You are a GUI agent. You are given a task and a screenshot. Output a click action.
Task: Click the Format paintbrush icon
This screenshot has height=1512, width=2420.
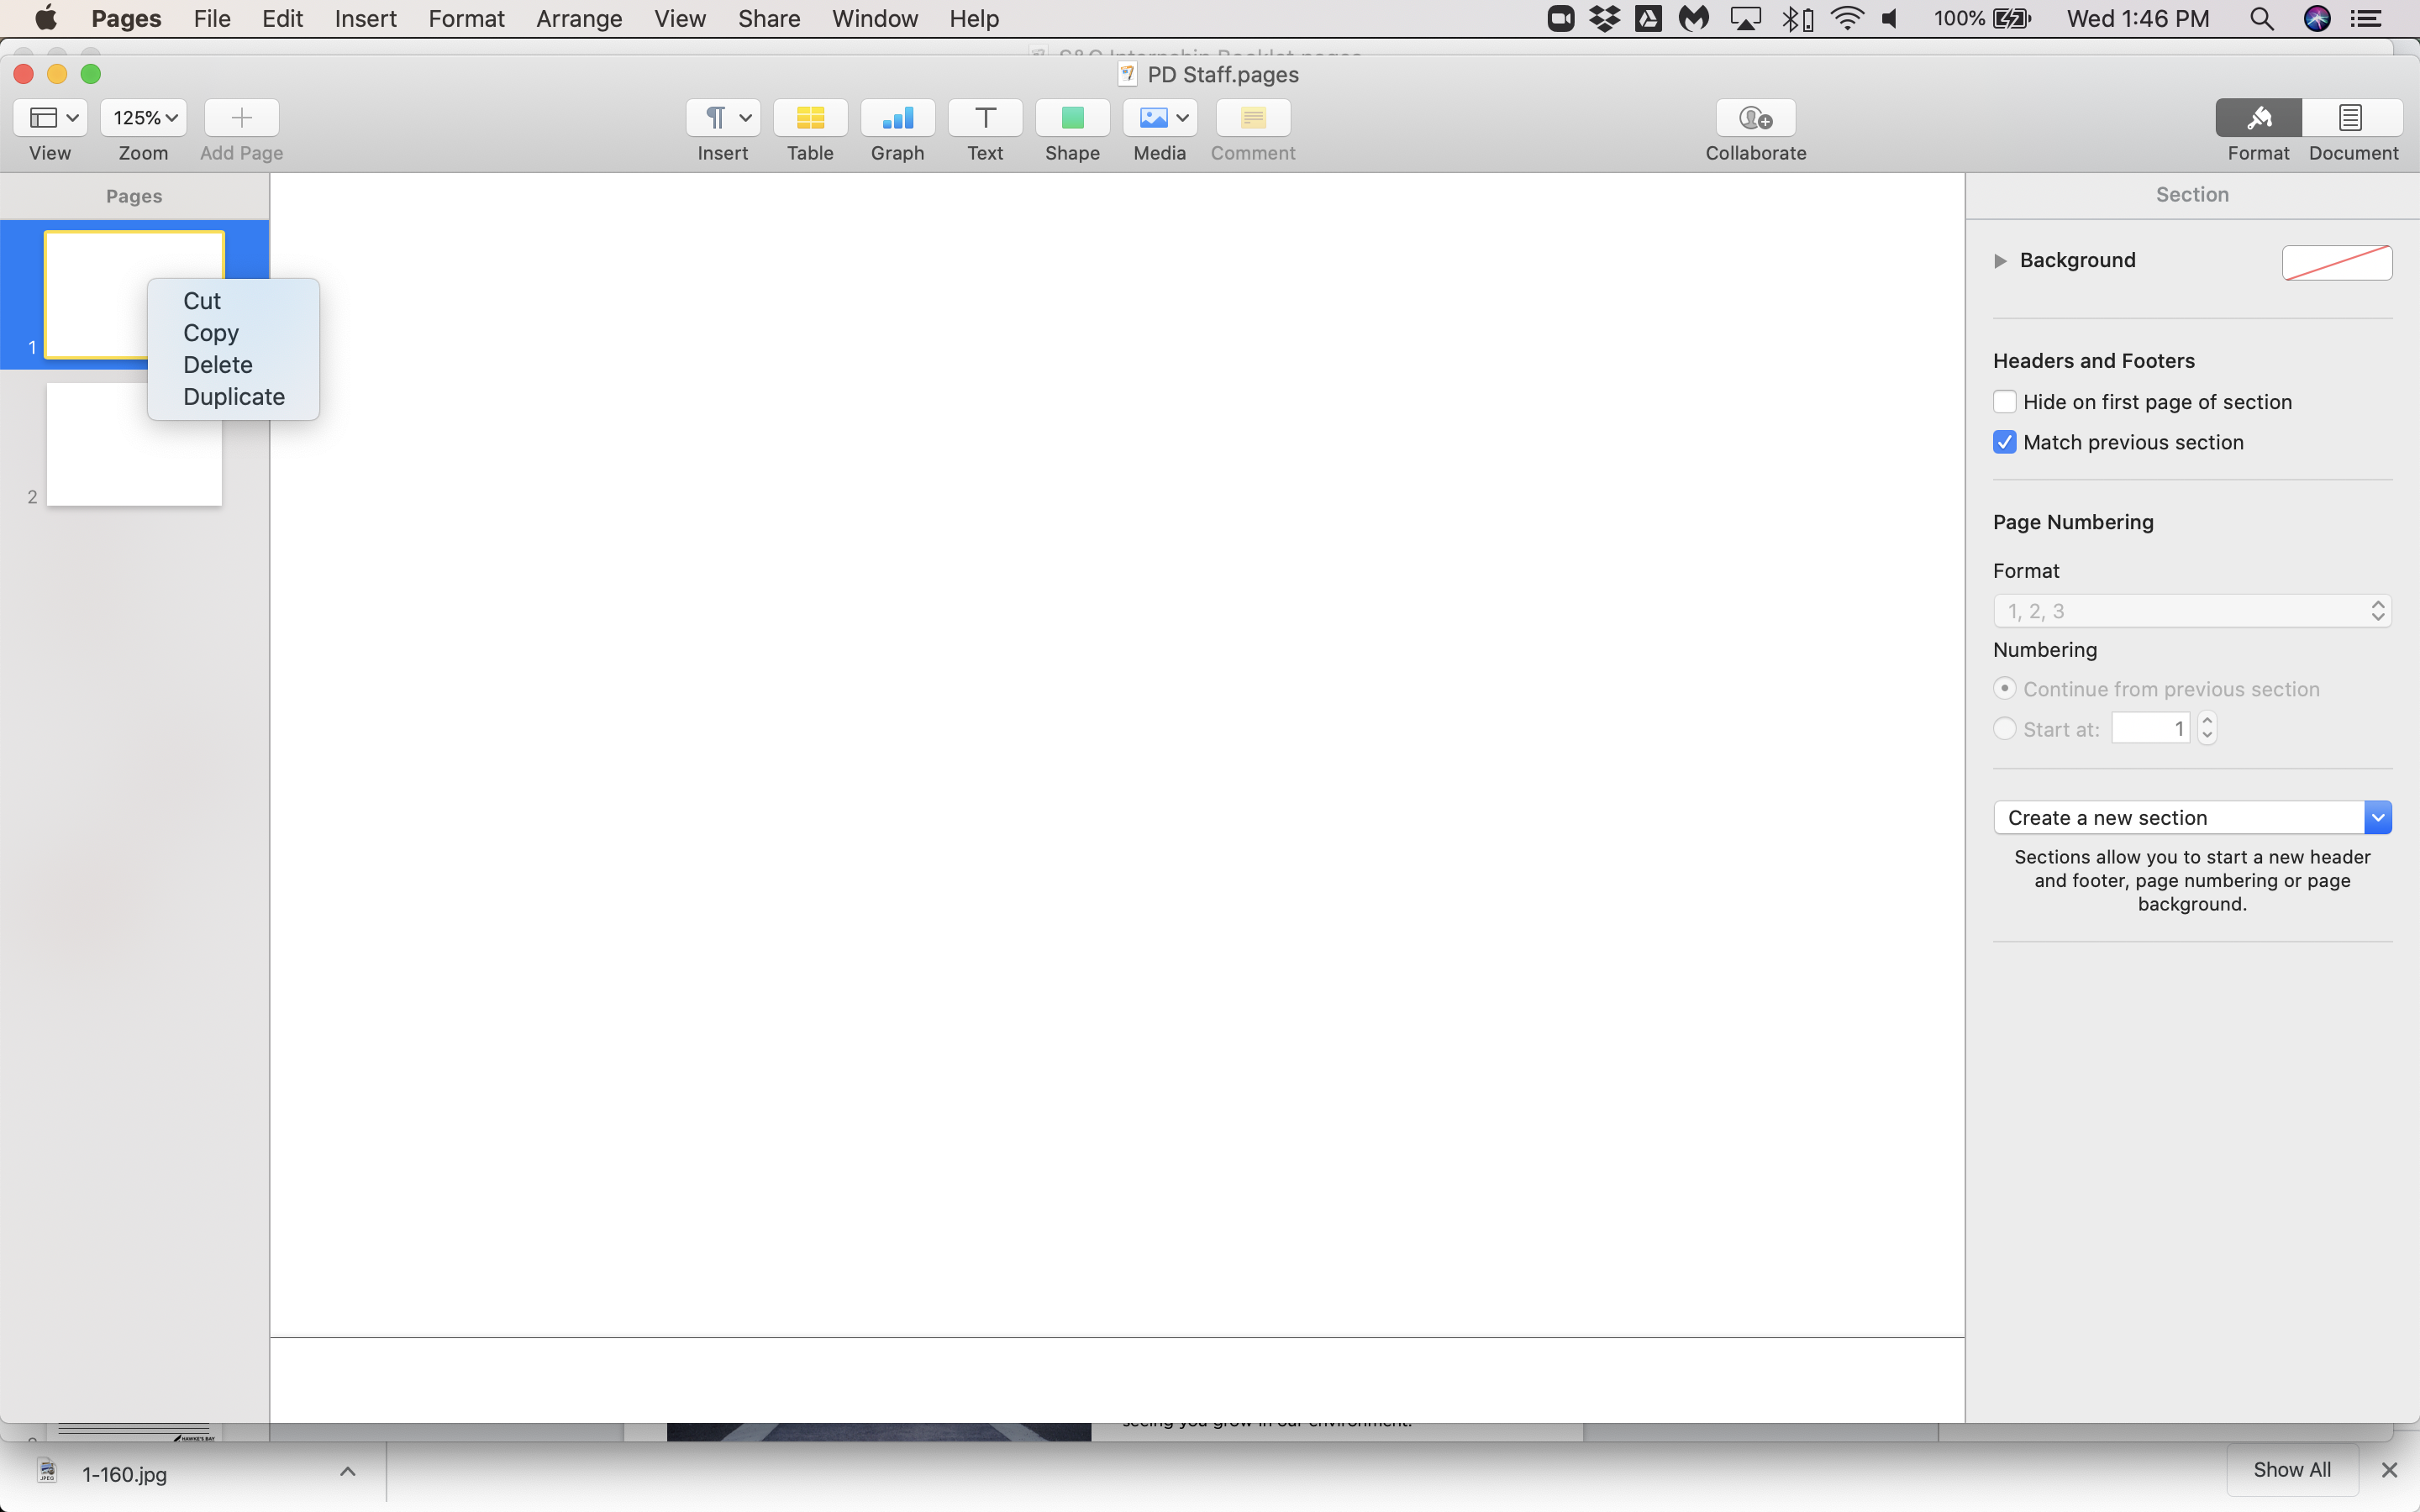point(2258,118)
